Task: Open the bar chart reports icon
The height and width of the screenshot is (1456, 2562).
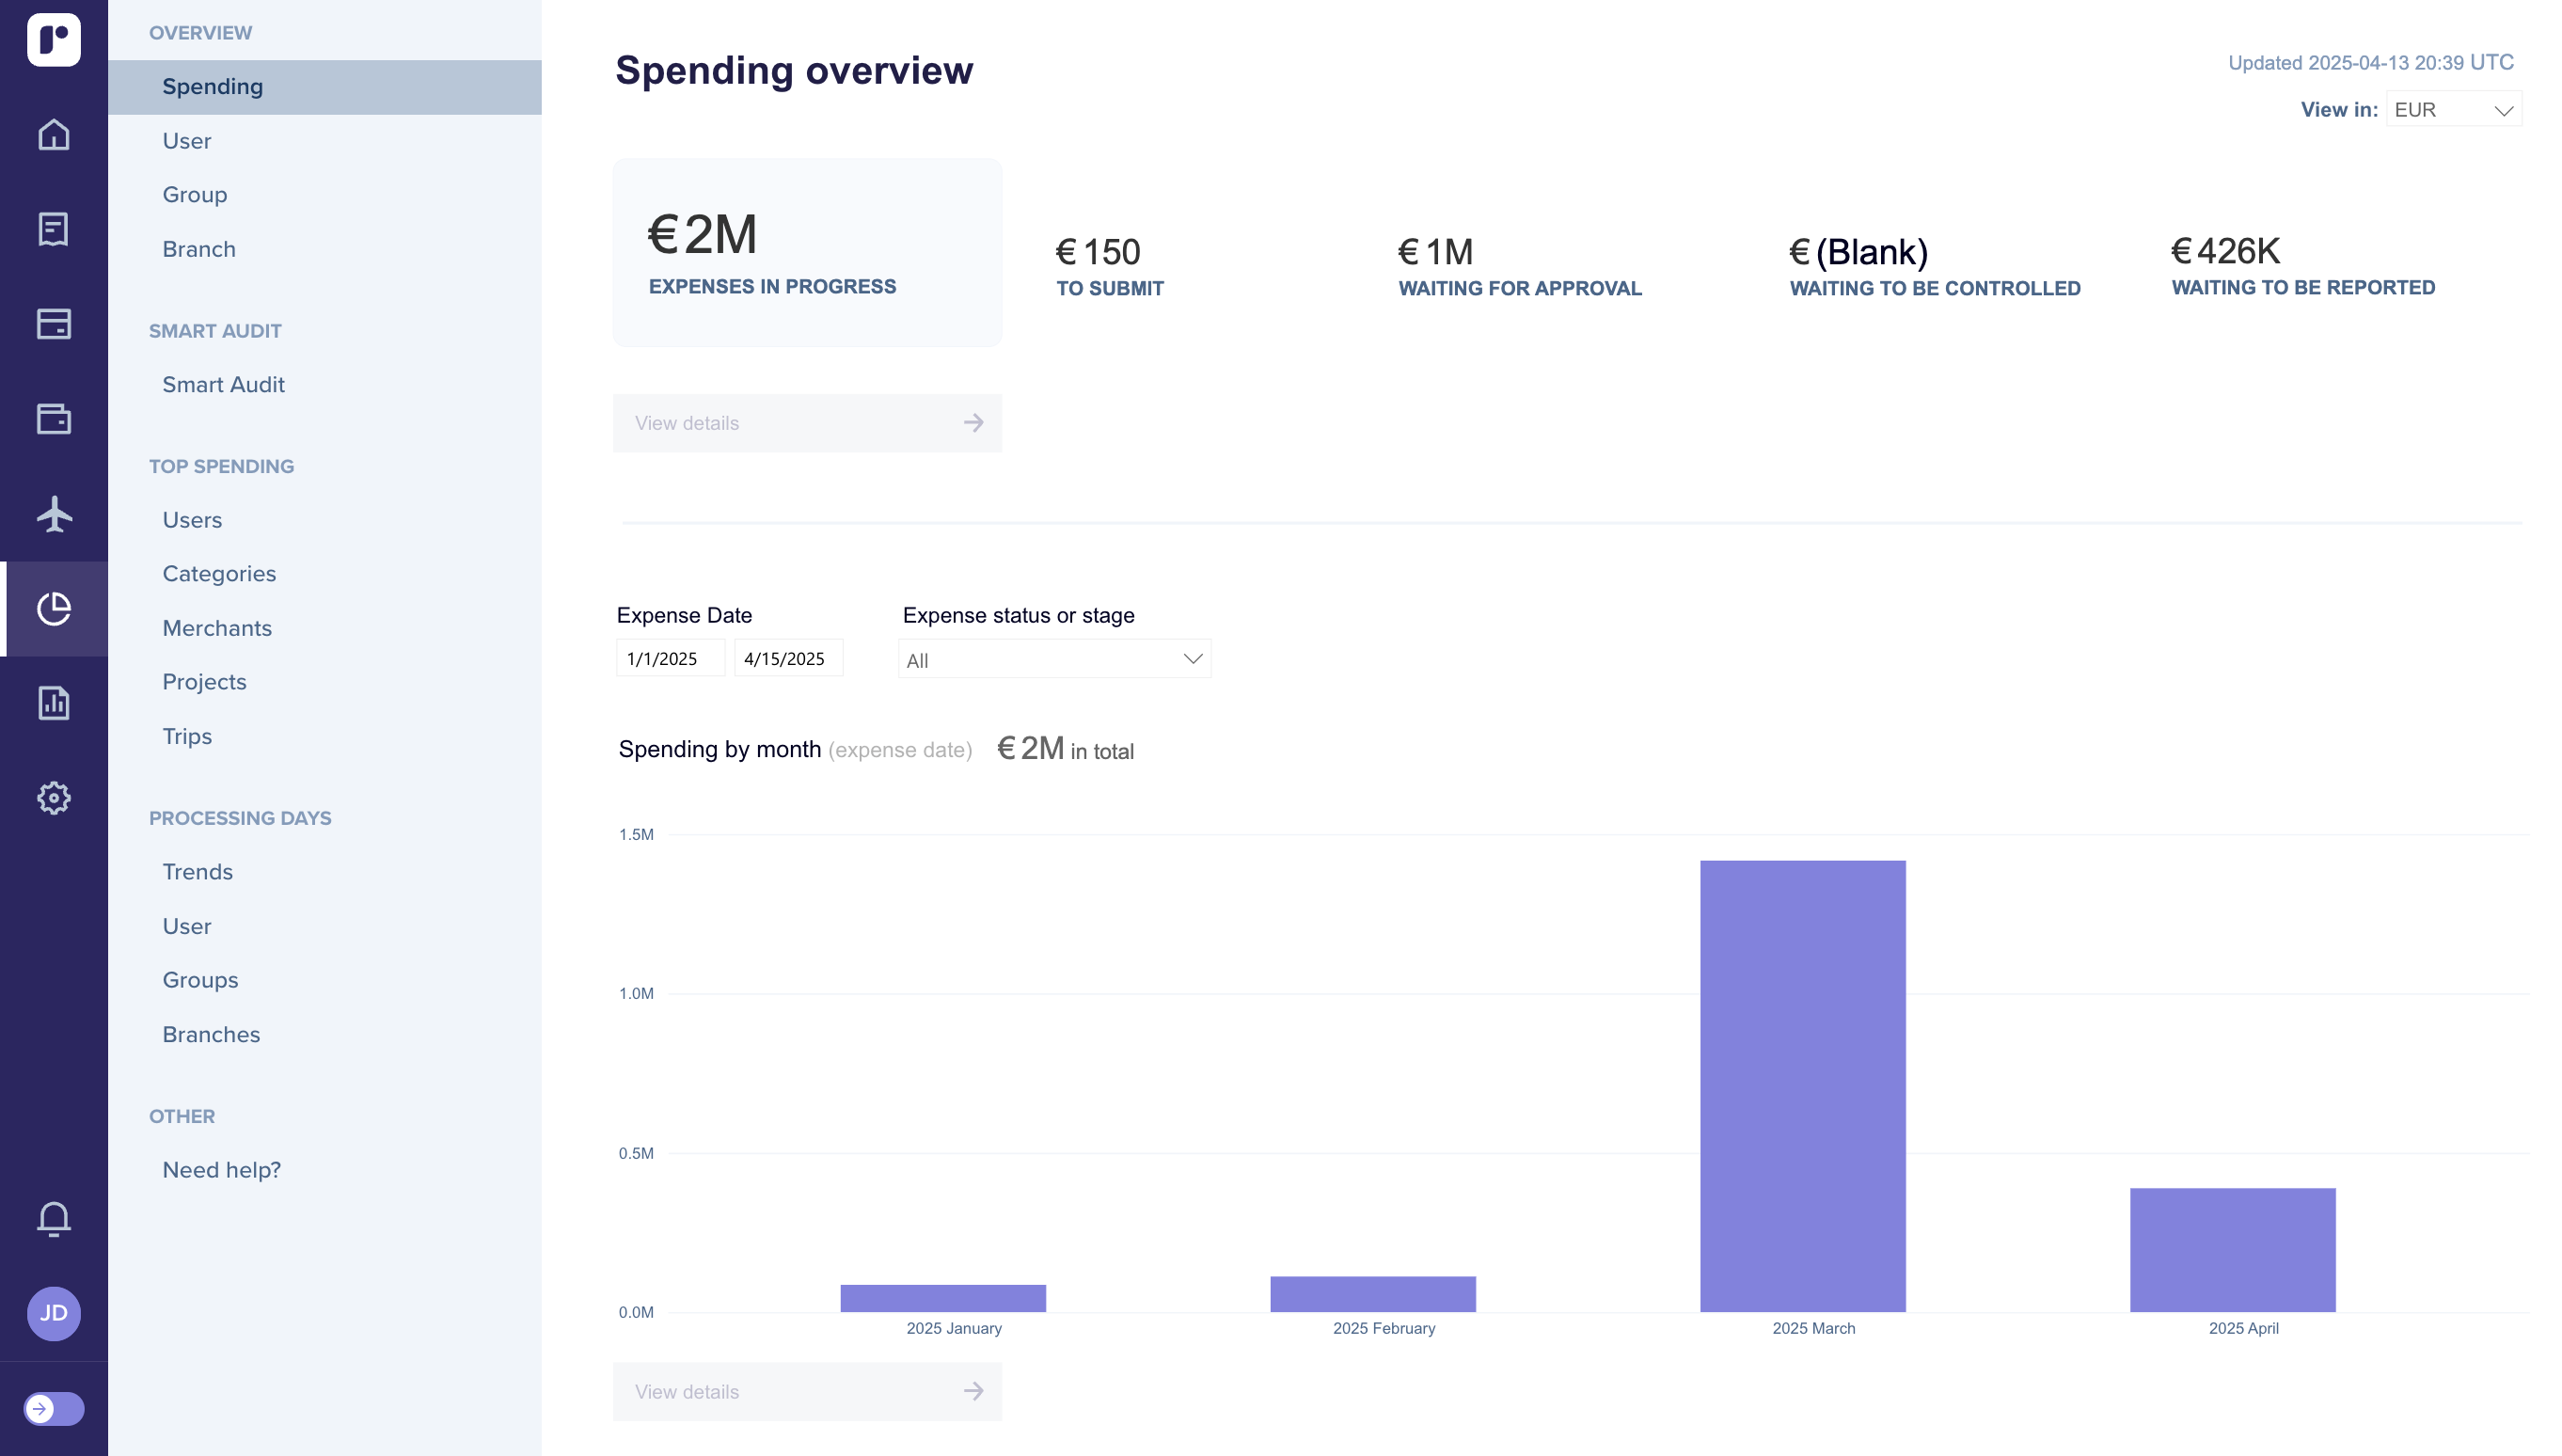Action: pos(54,703)
